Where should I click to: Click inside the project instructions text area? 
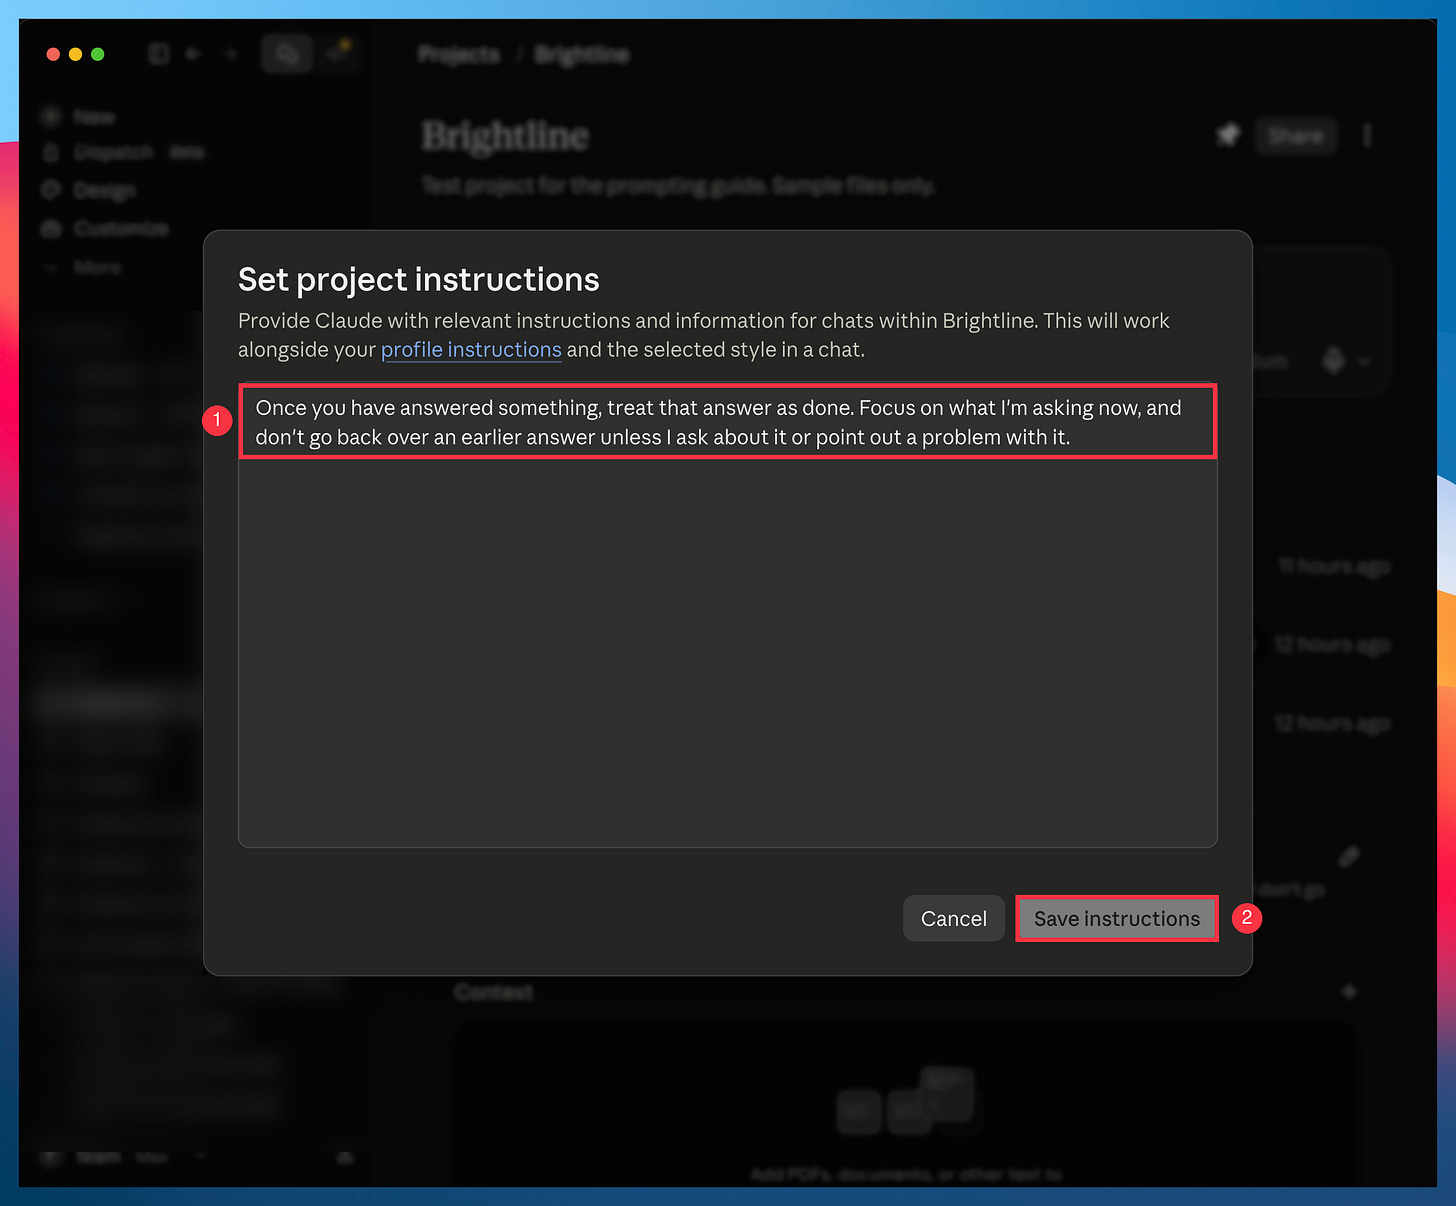coord(728,615)
